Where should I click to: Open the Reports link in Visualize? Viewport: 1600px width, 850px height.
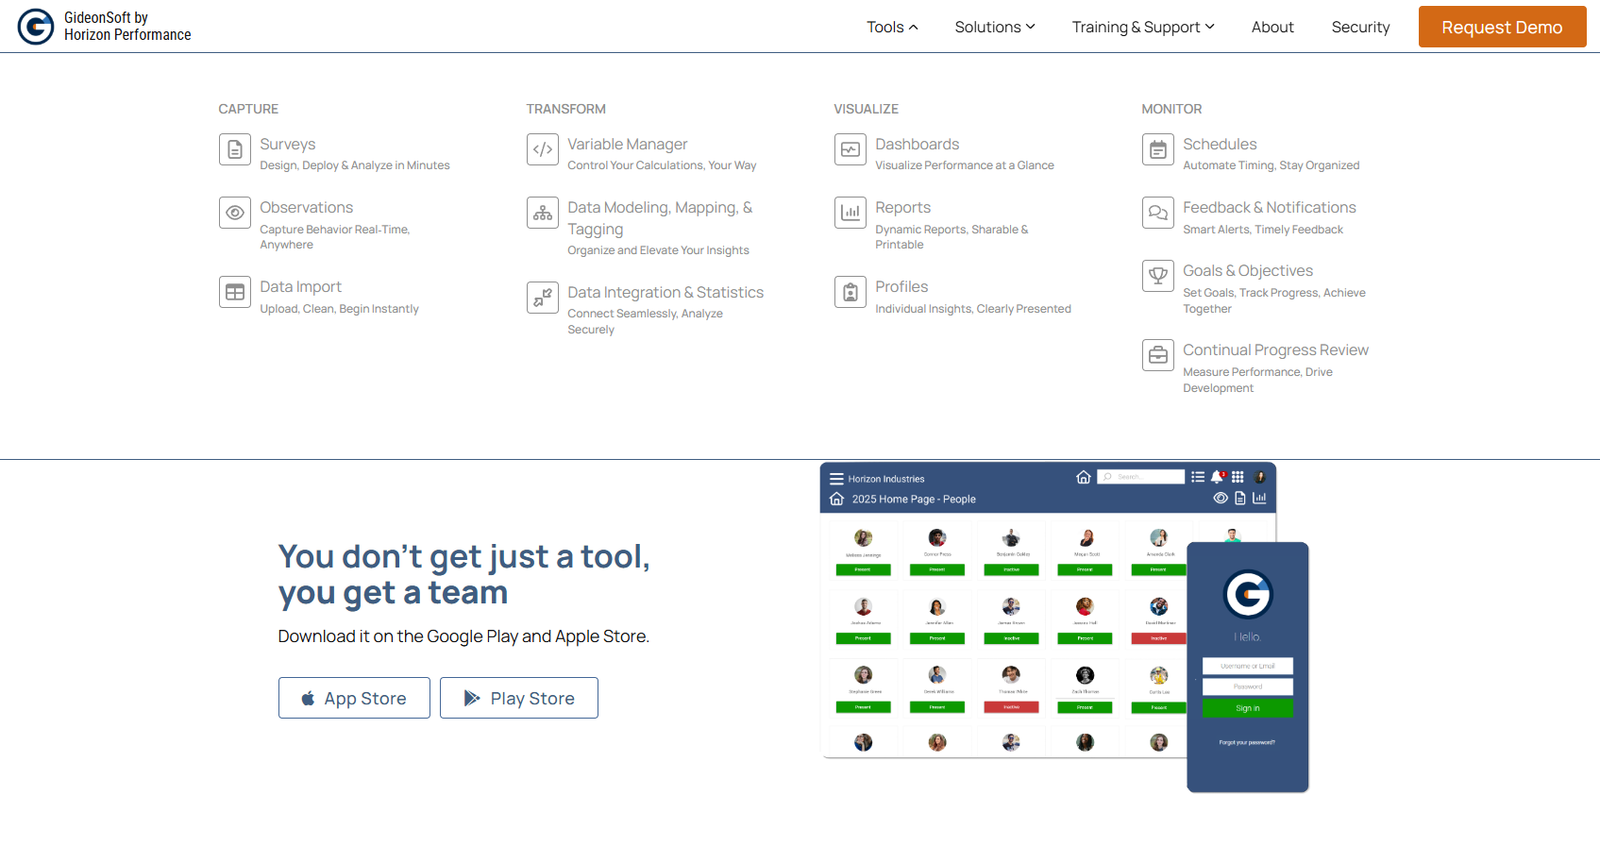902,207
